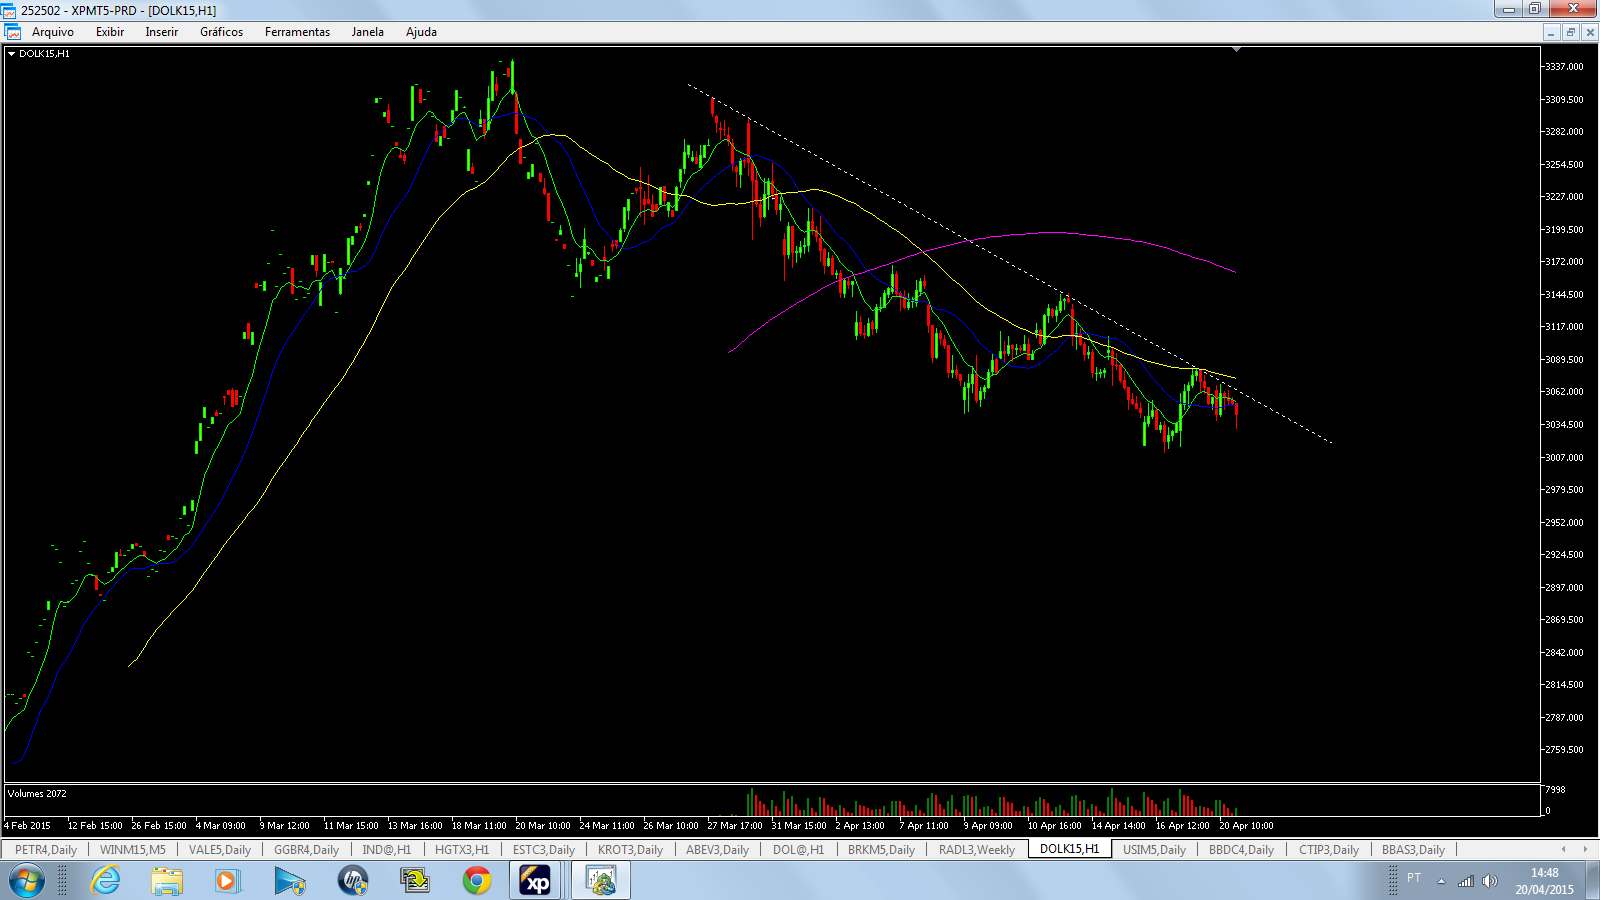The height and width of the screenshot is (900, 1600).
Task: Open the volume speaker tray icon
Action: pos(1490,881)
